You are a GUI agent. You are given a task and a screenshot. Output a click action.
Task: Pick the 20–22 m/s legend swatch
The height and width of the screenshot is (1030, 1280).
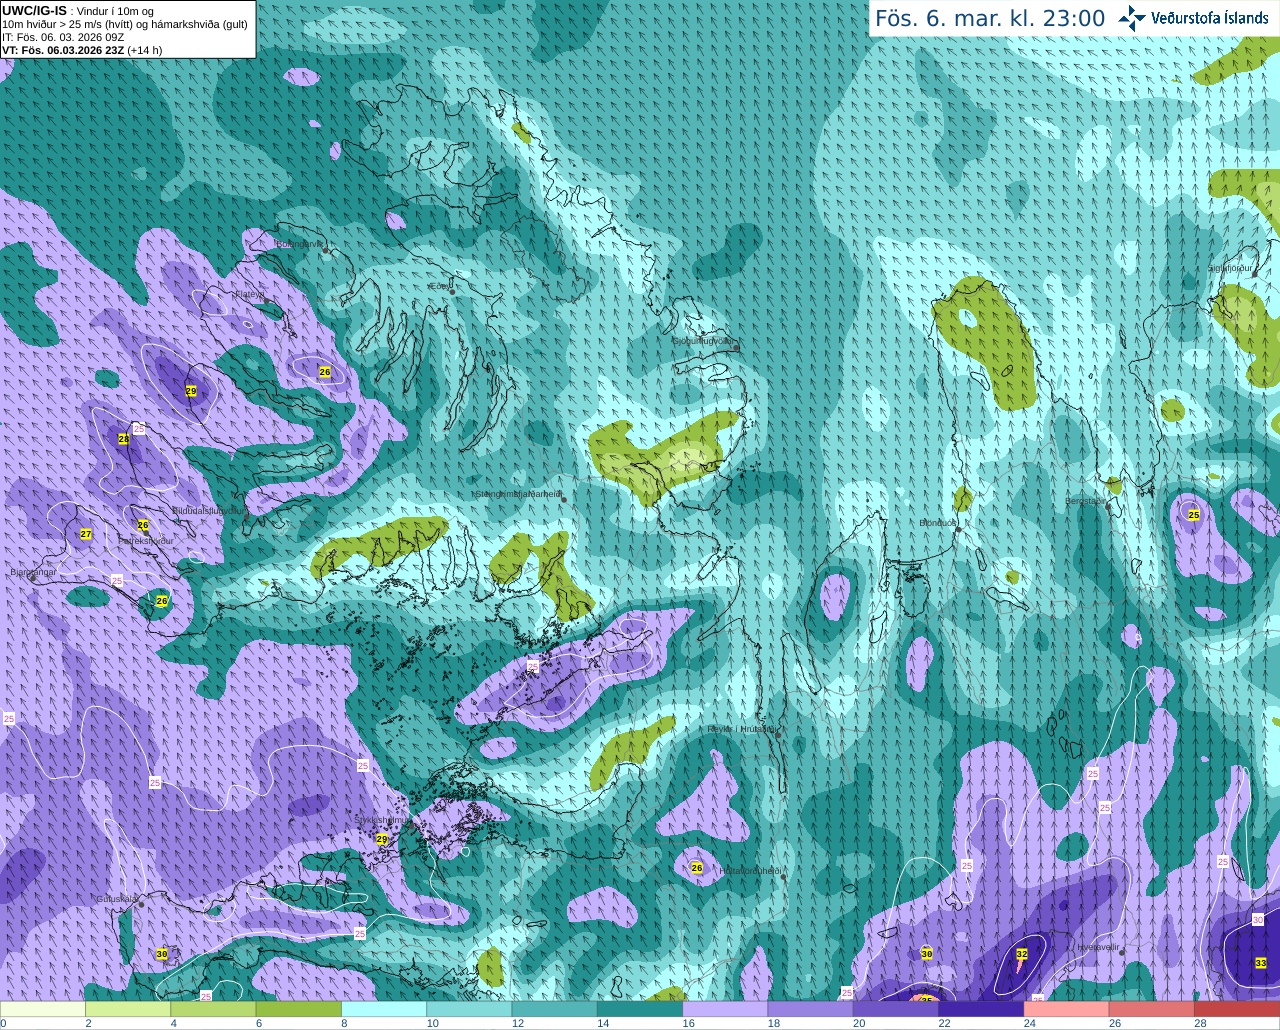click(x=896, y=1008)
